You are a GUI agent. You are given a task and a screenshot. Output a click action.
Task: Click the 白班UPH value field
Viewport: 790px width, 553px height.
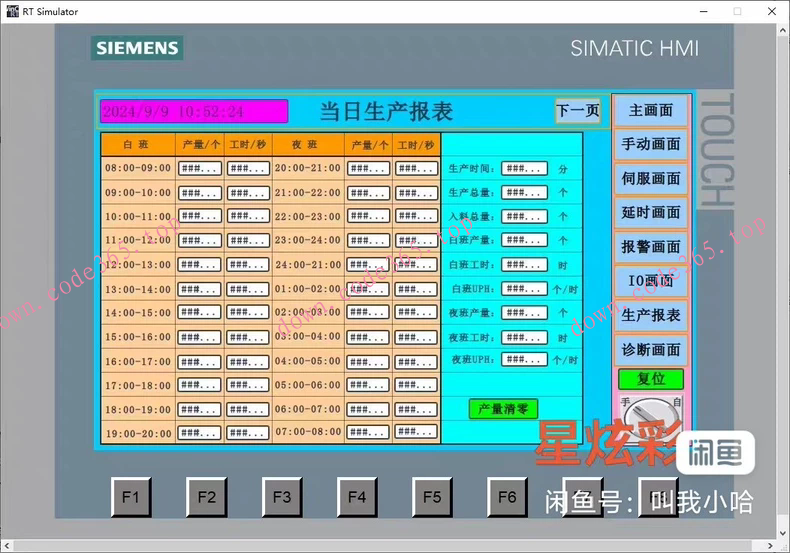(524, 289)
